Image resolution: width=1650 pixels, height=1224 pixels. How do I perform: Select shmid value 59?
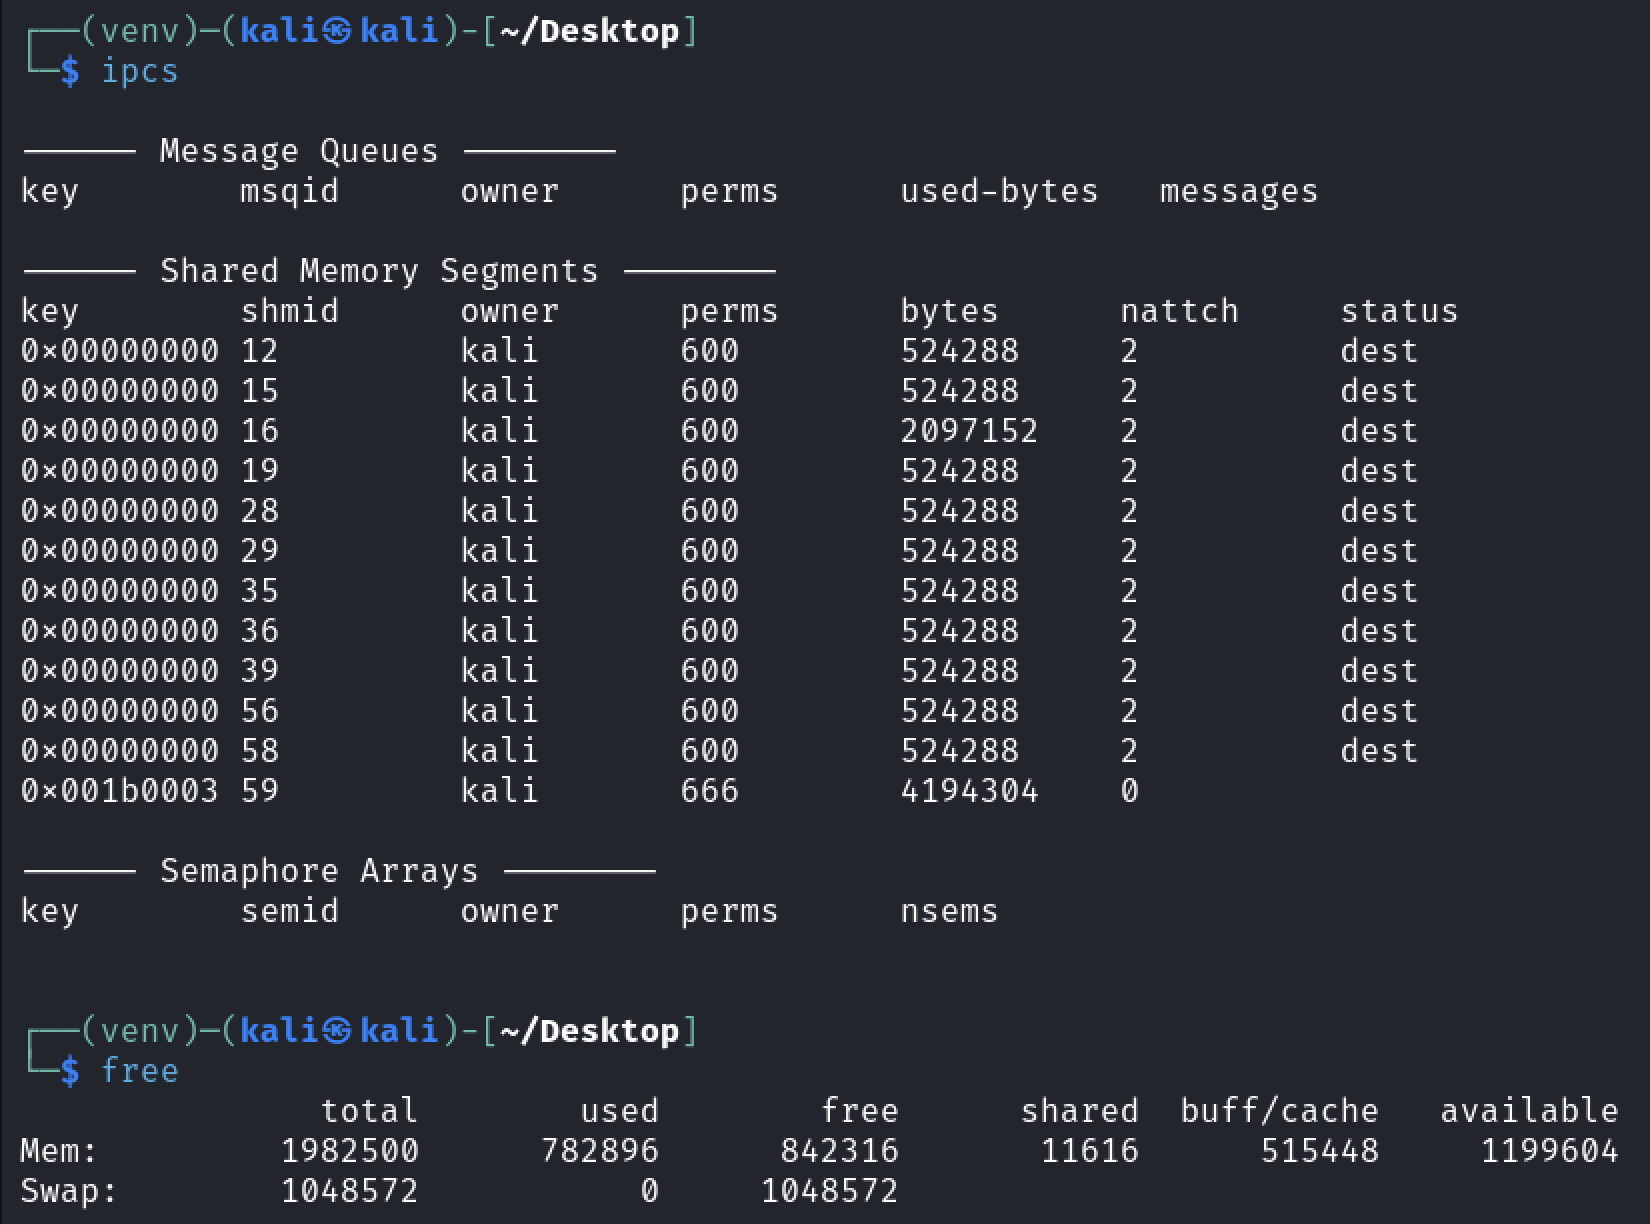coord(260,791)
